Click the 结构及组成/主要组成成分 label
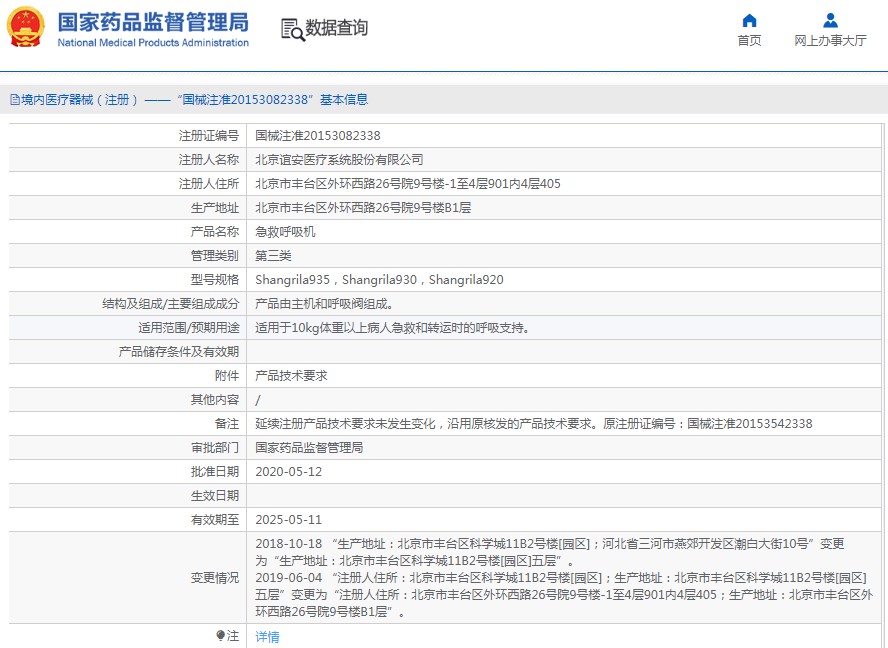This screenshot has height=648, width=888. [170, 304]
